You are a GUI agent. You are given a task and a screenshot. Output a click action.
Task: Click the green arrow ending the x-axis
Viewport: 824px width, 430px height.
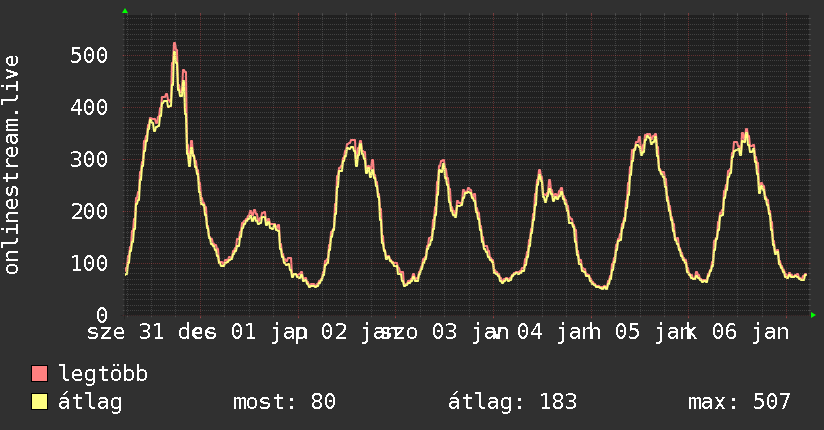813,315
